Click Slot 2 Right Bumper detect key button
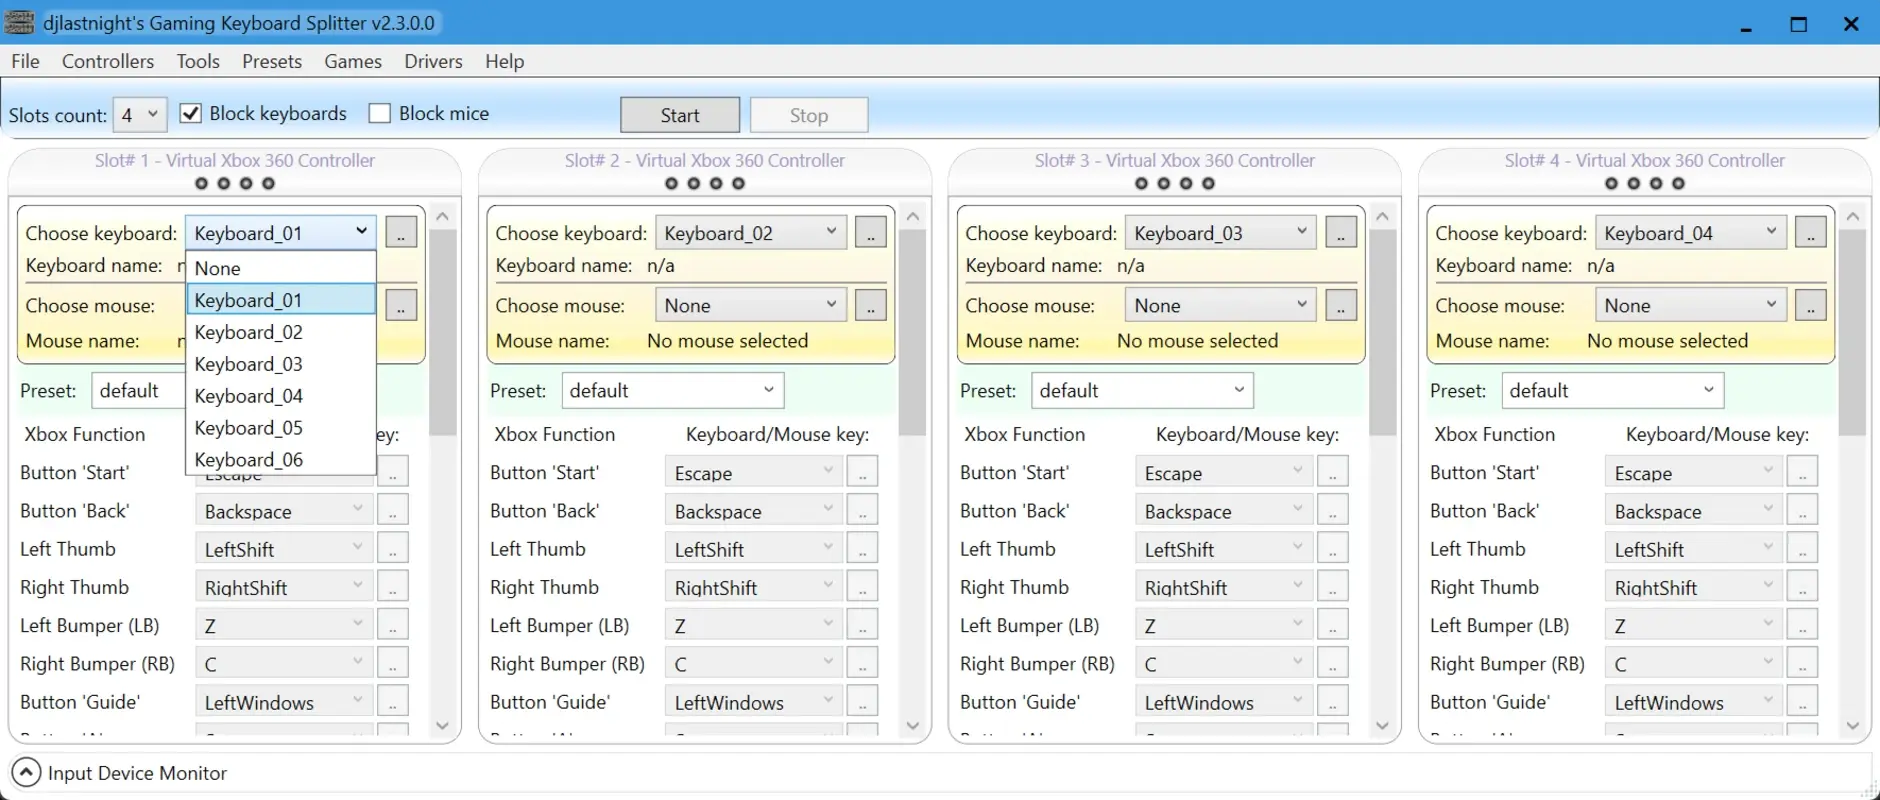The height and width of the screenshot is (800, 1880). click(x=862, y=663)
